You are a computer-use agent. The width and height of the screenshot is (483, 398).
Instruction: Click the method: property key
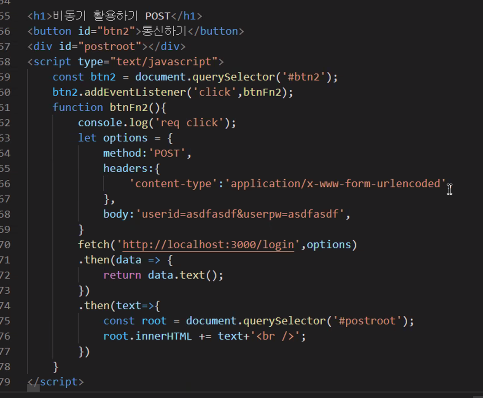tap(125, 153)
